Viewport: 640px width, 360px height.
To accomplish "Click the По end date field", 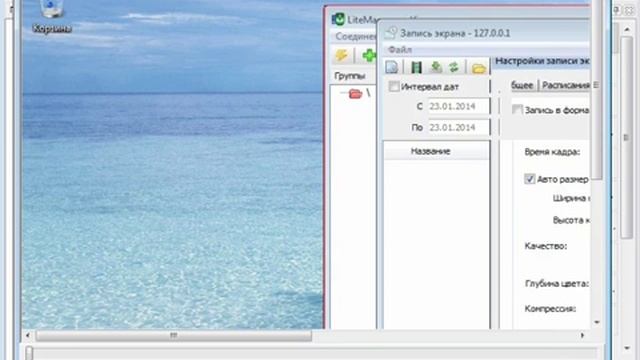I will point(458,128).
